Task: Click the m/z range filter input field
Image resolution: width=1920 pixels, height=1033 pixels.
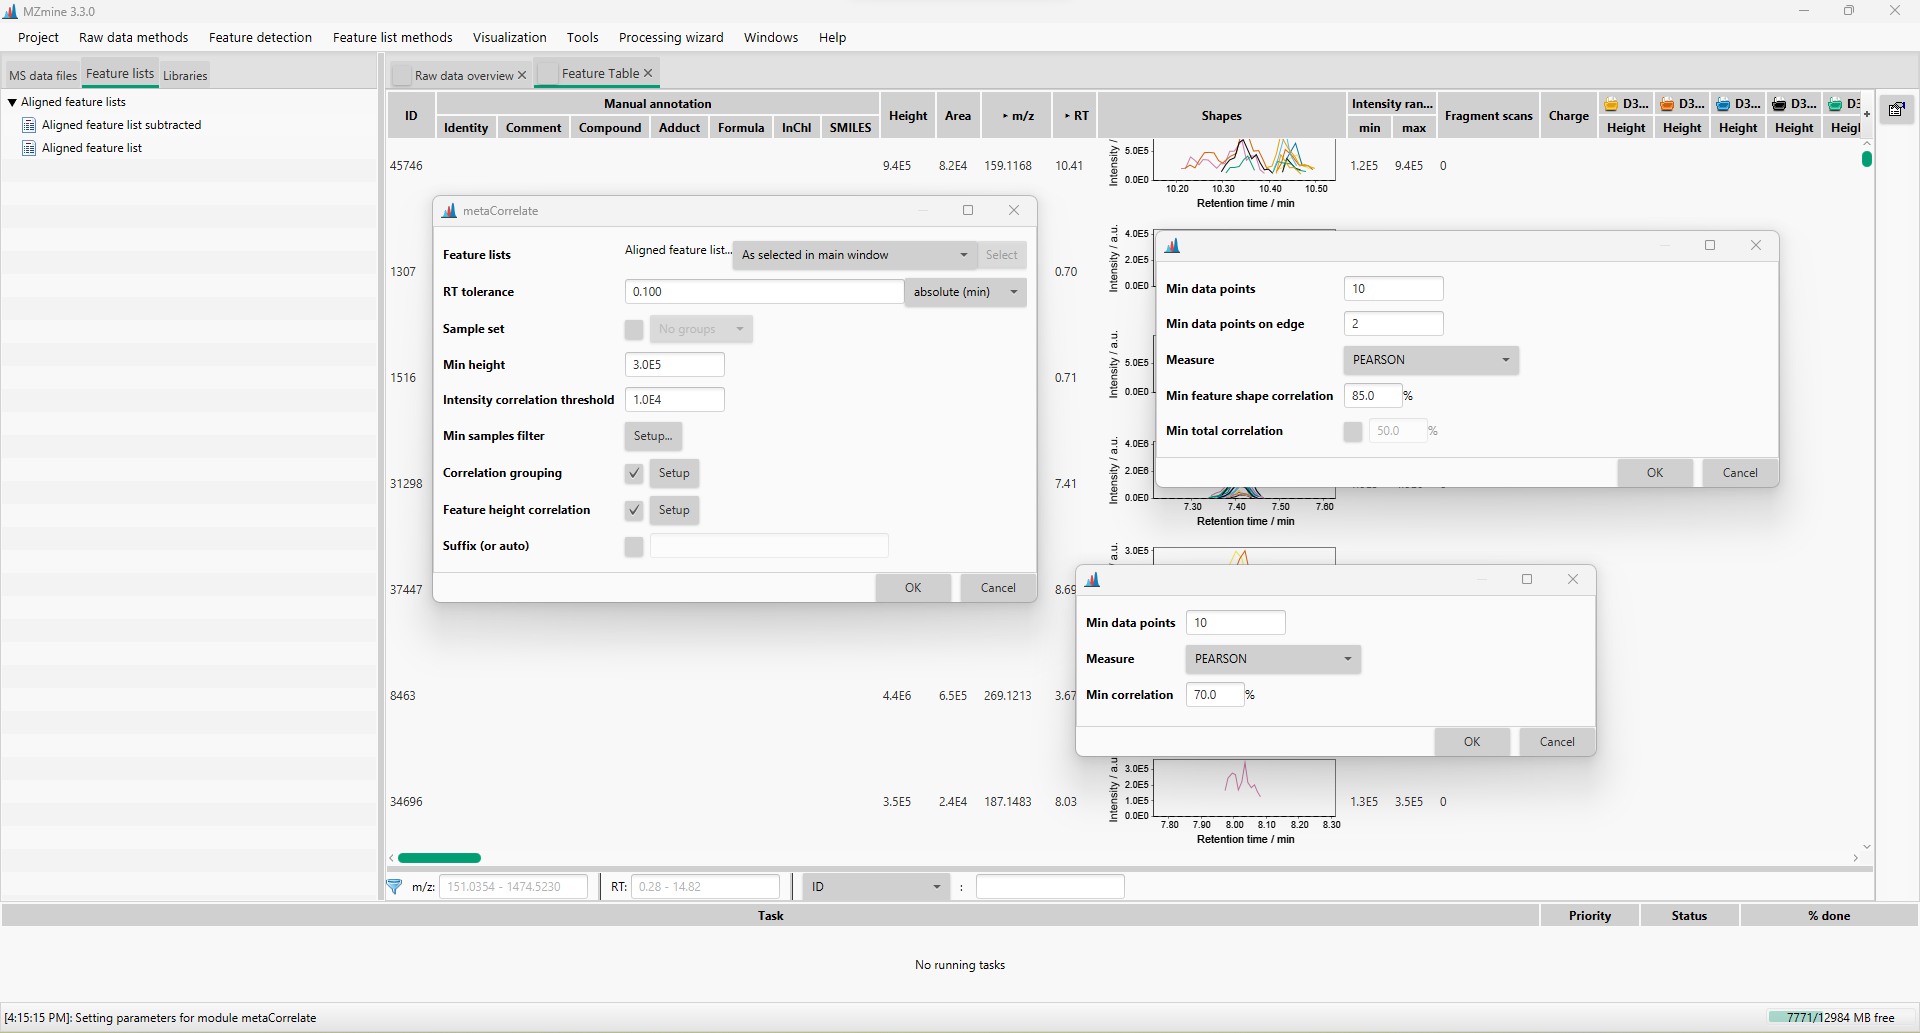Action: pyautogui.click(x=513, y=887)
